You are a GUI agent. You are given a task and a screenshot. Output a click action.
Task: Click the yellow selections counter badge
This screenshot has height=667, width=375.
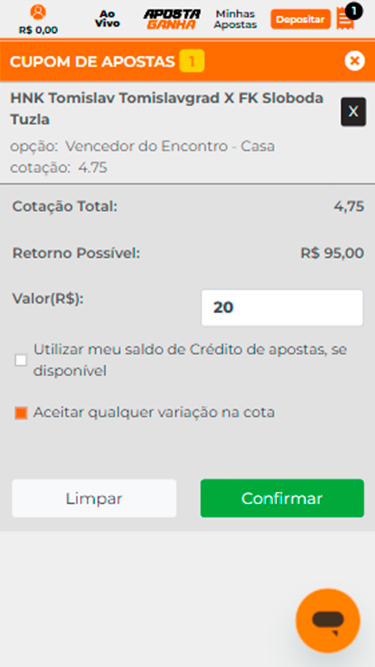point(192,61)
